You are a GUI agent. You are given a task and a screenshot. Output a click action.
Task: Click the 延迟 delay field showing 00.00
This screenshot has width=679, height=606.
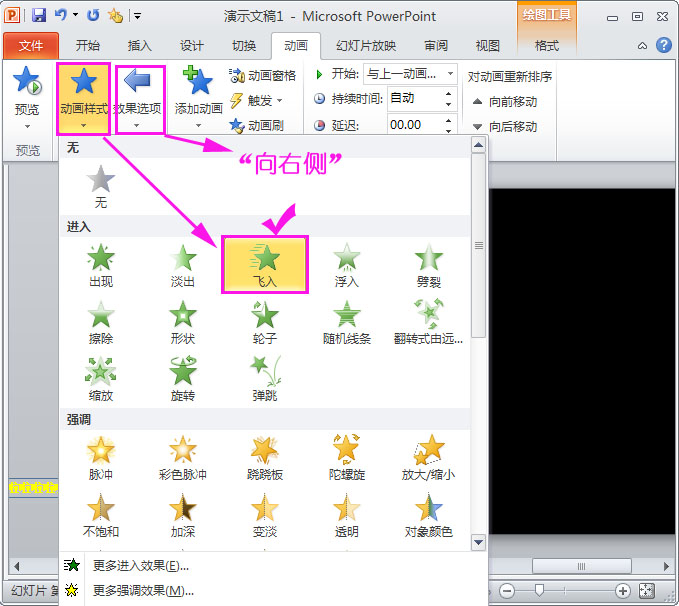tap(415, 125)
